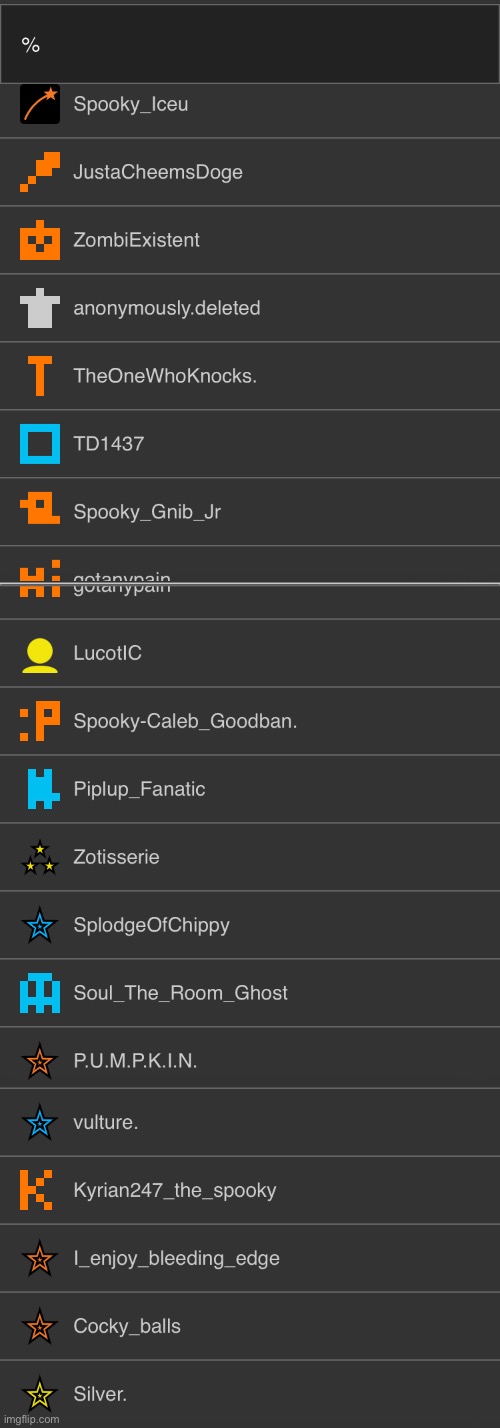Click the yellow star icon next to Silver.
500x1428 pixels.
coord(40,1394)
